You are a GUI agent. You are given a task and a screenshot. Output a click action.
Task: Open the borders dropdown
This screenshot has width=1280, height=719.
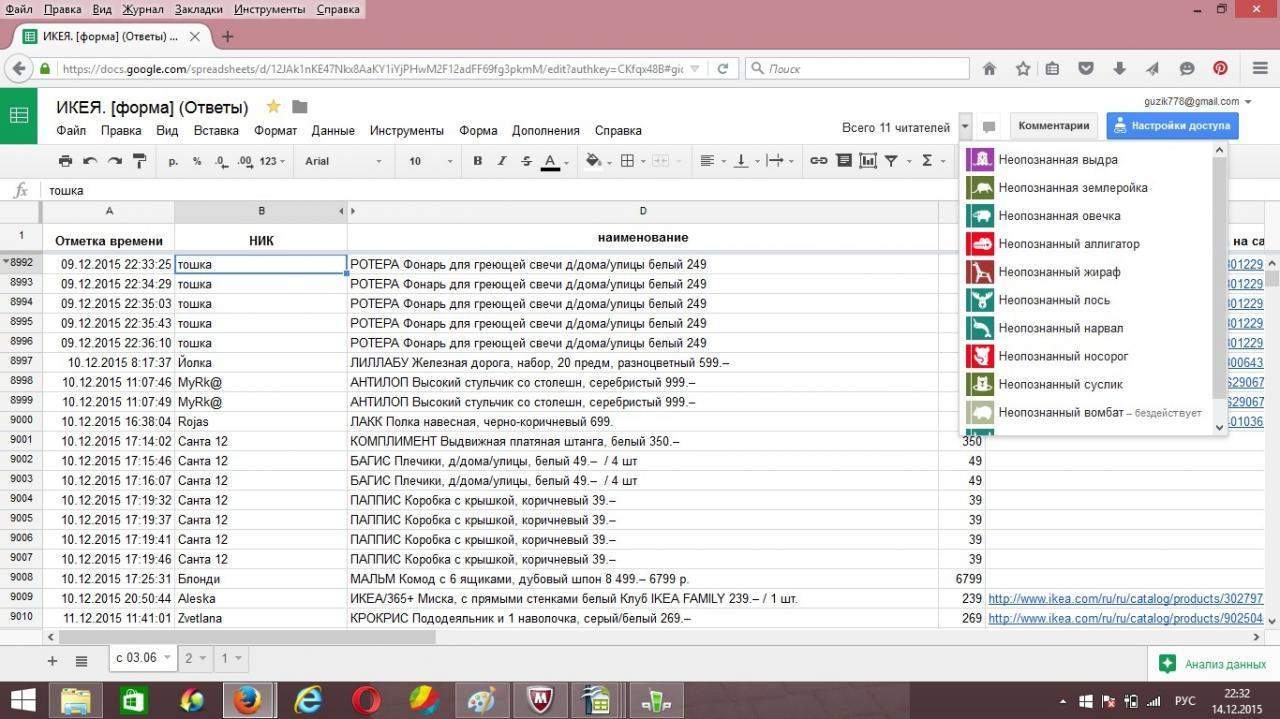(x=632, y=161)
